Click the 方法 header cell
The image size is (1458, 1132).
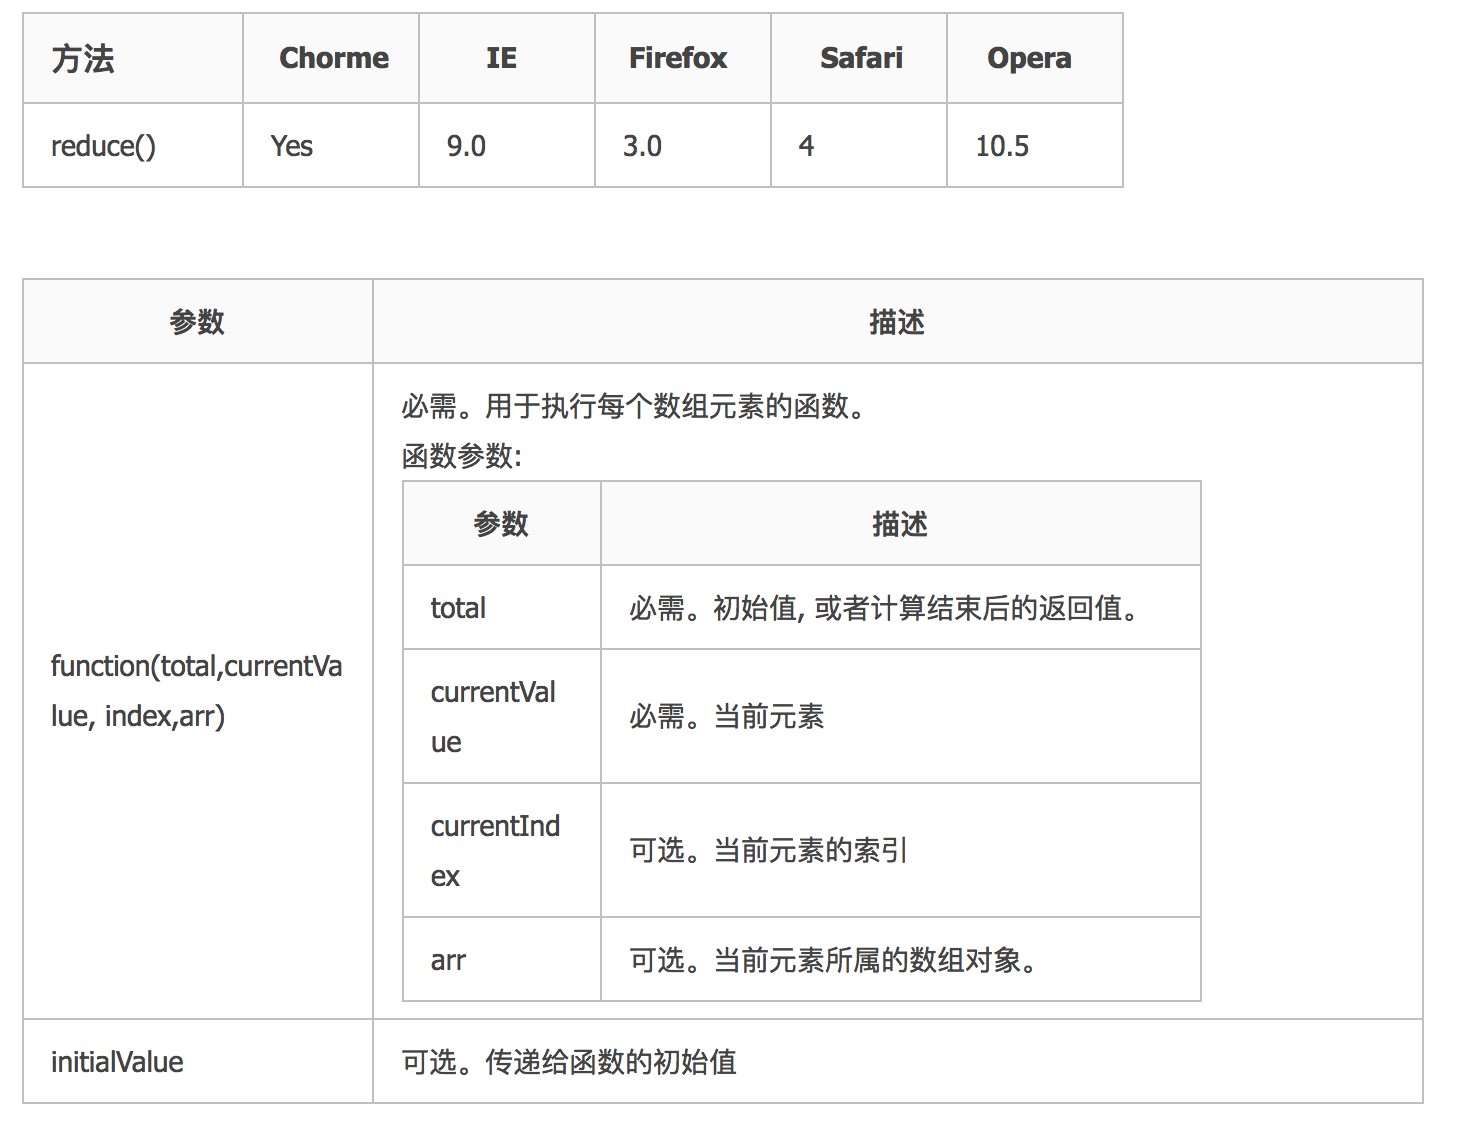(133, 58)
